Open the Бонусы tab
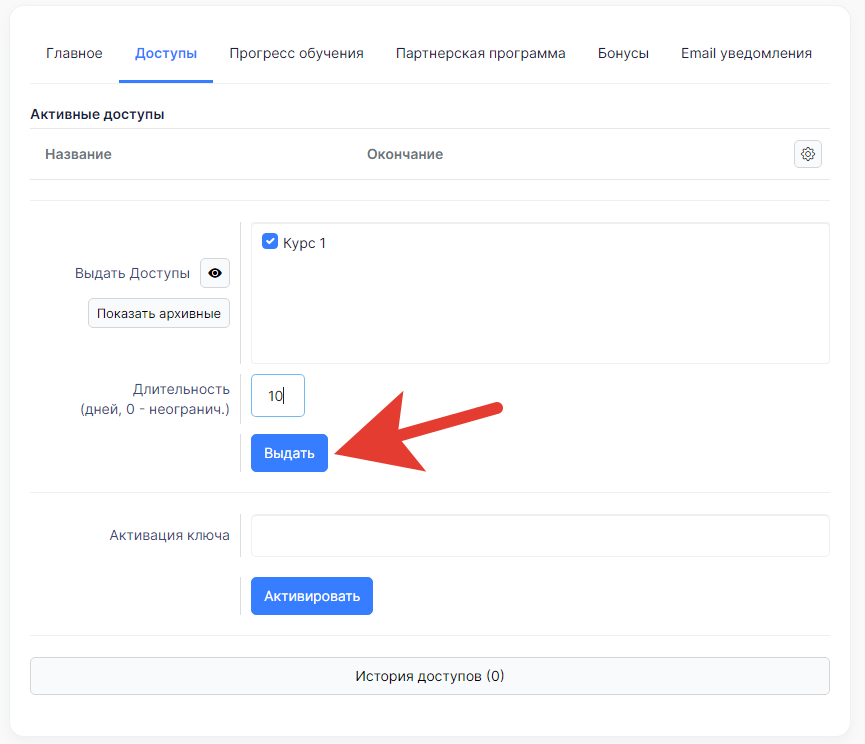 pyautogui.click(x=623, y=53)
